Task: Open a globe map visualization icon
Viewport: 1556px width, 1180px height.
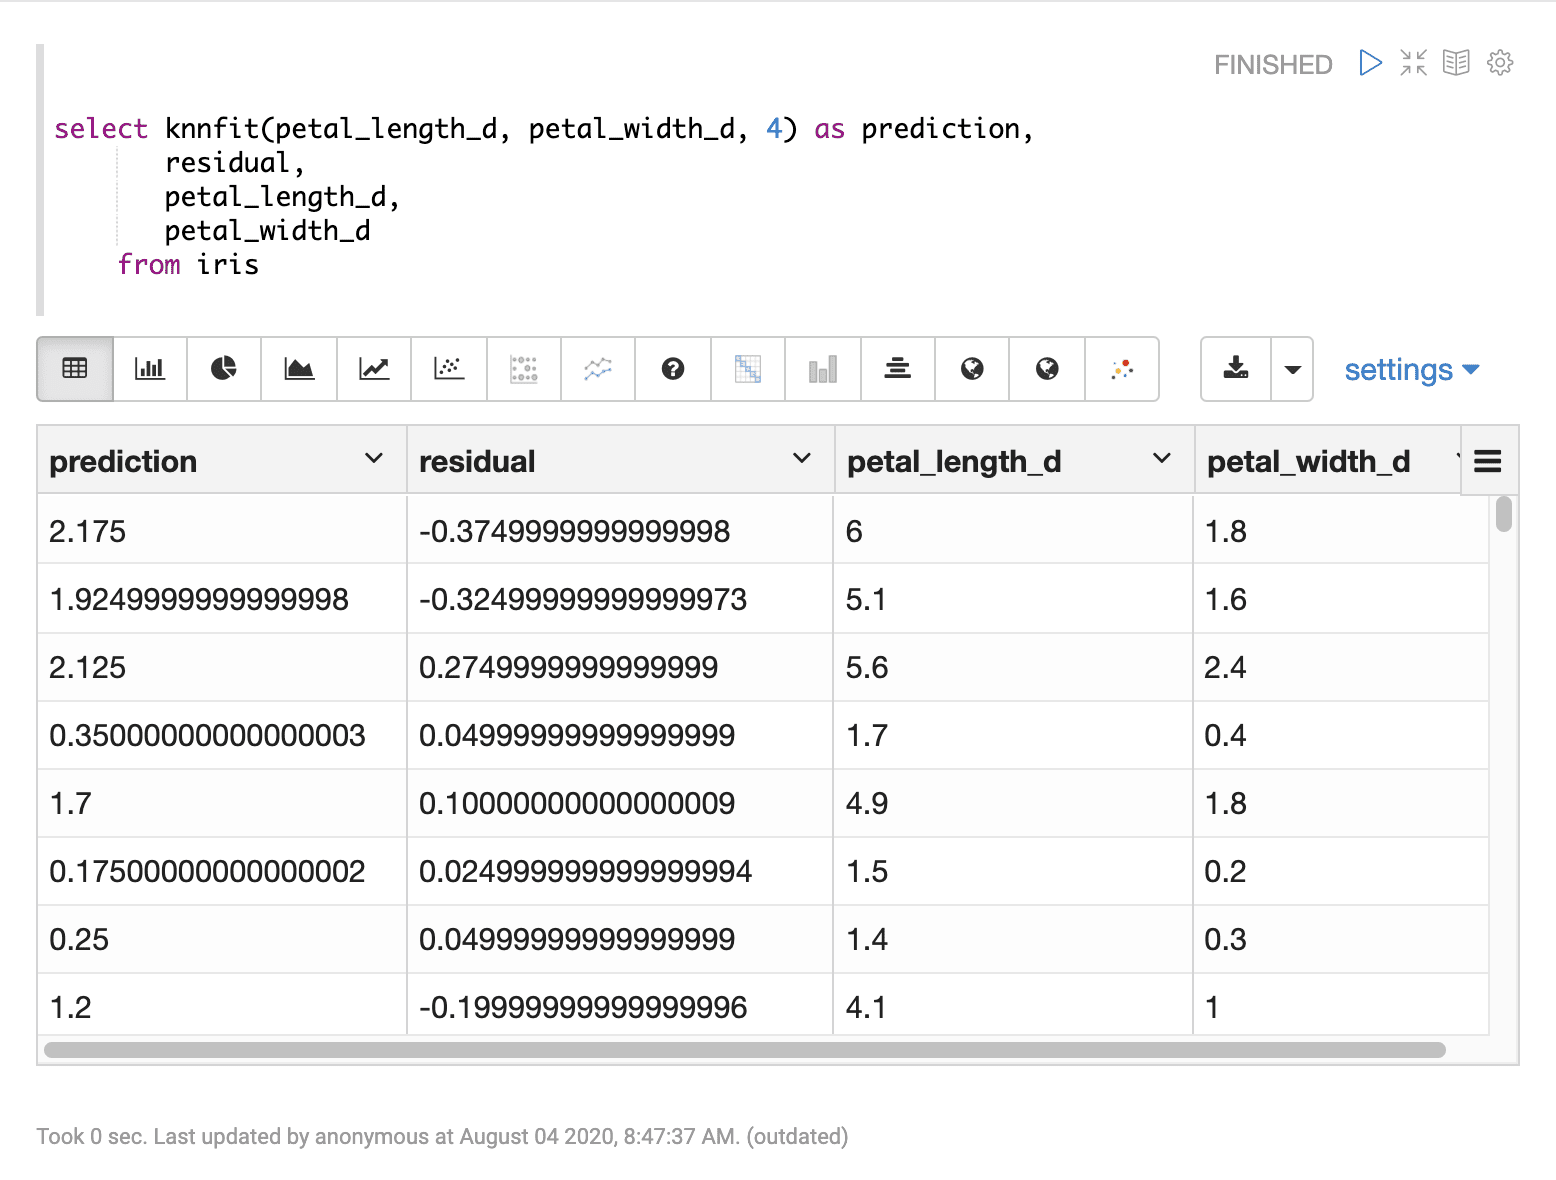Action: coord(971,369)
